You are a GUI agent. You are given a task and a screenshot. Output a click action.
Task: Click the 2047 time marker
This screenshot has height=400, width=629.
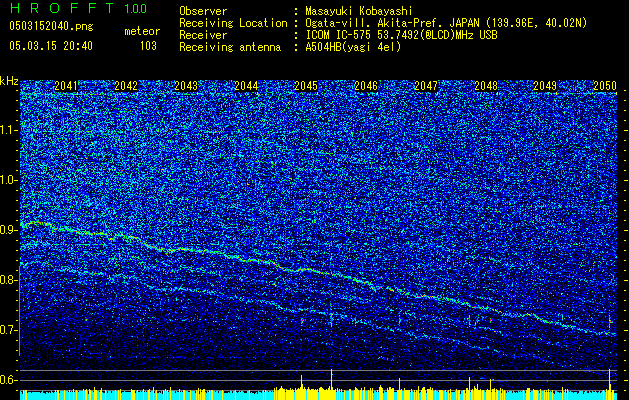pos(426,86)
